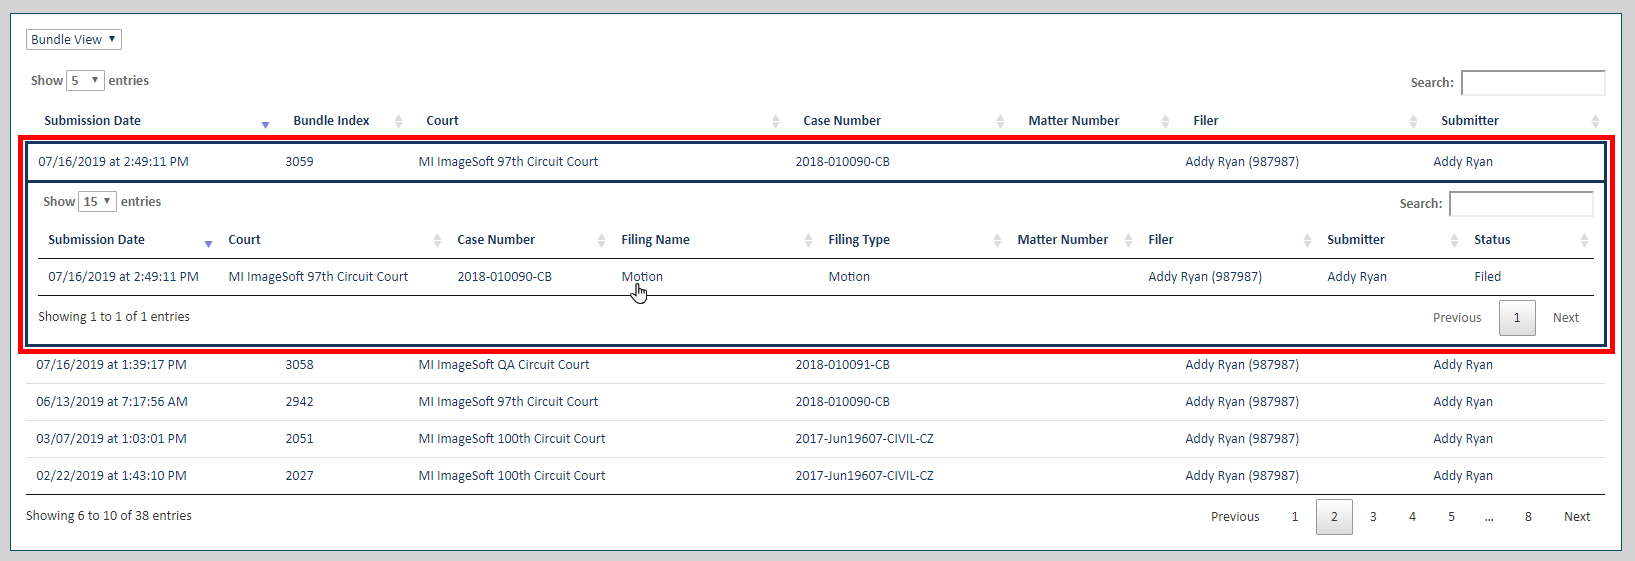Click inner table Previous page button

1457,318
